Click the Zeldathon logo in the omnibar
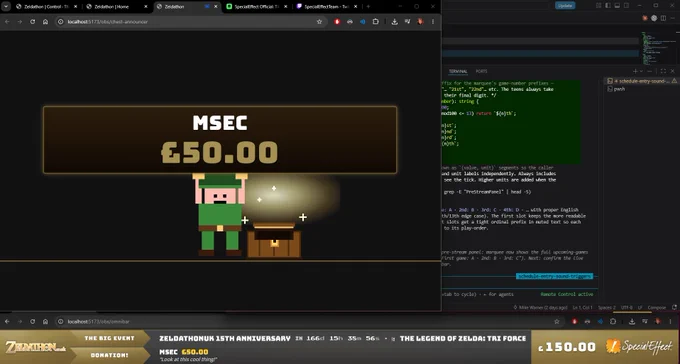This screenshot has height=364, width=680. pyautogui.click(x=36, y=347)
